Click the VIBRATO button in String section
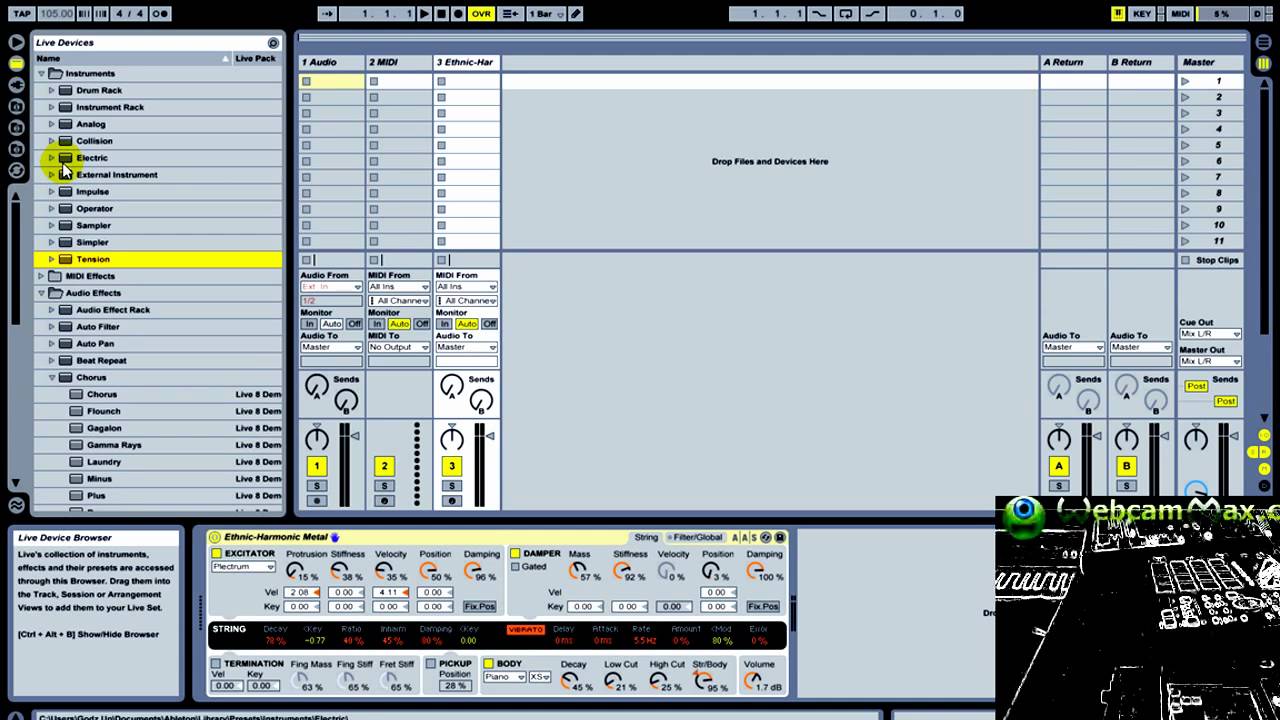1280x720 pixels. tap(525, 629)
